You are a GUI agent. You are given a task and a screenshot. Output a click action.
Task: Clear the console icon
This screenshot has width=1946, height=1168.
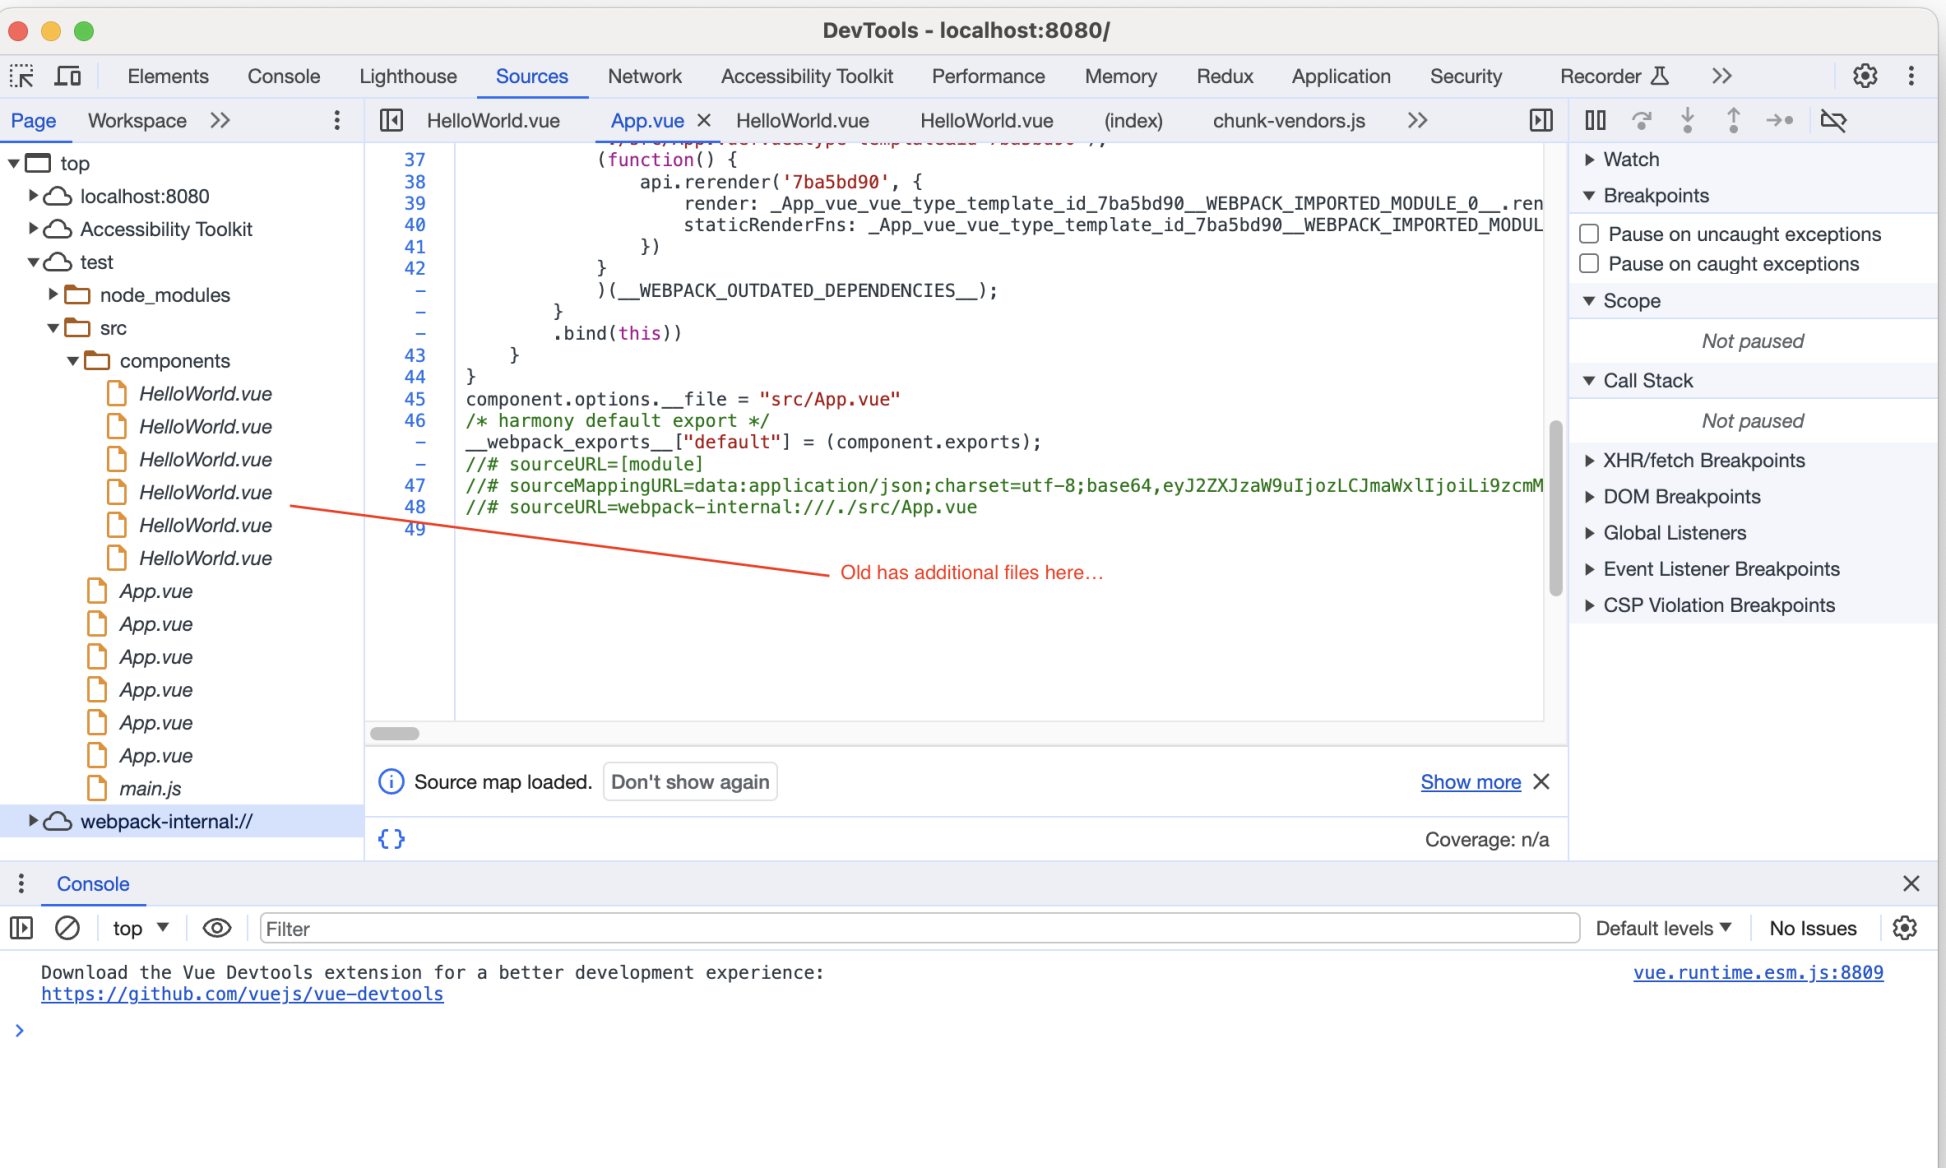click(67, 928)
